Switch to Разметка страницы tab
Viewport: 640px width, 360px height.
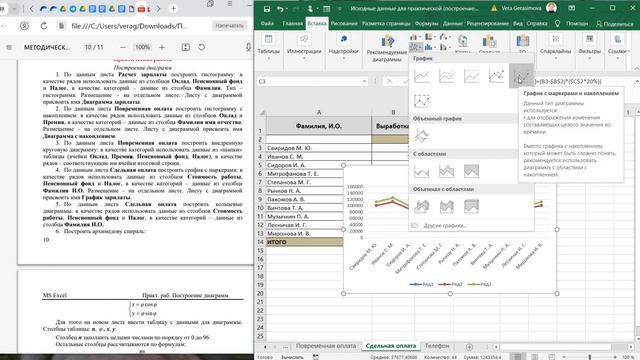pyautogui.click(x=386, y=24)
